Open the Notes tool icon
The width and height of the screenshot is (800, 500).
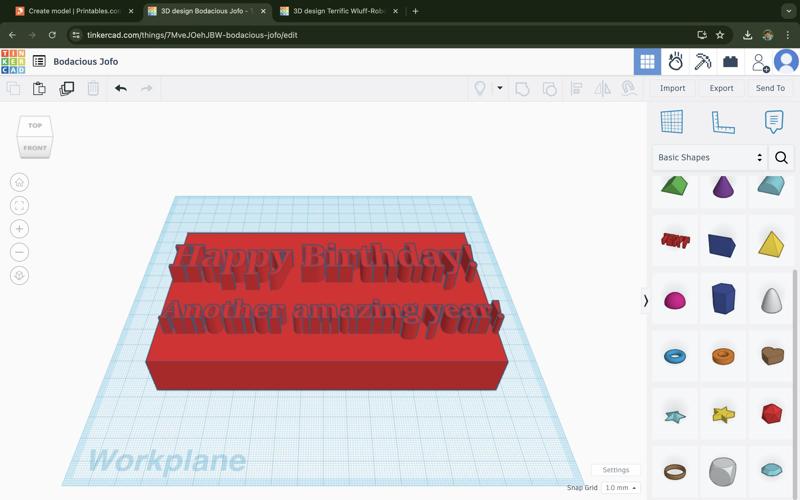click(773, 122)
